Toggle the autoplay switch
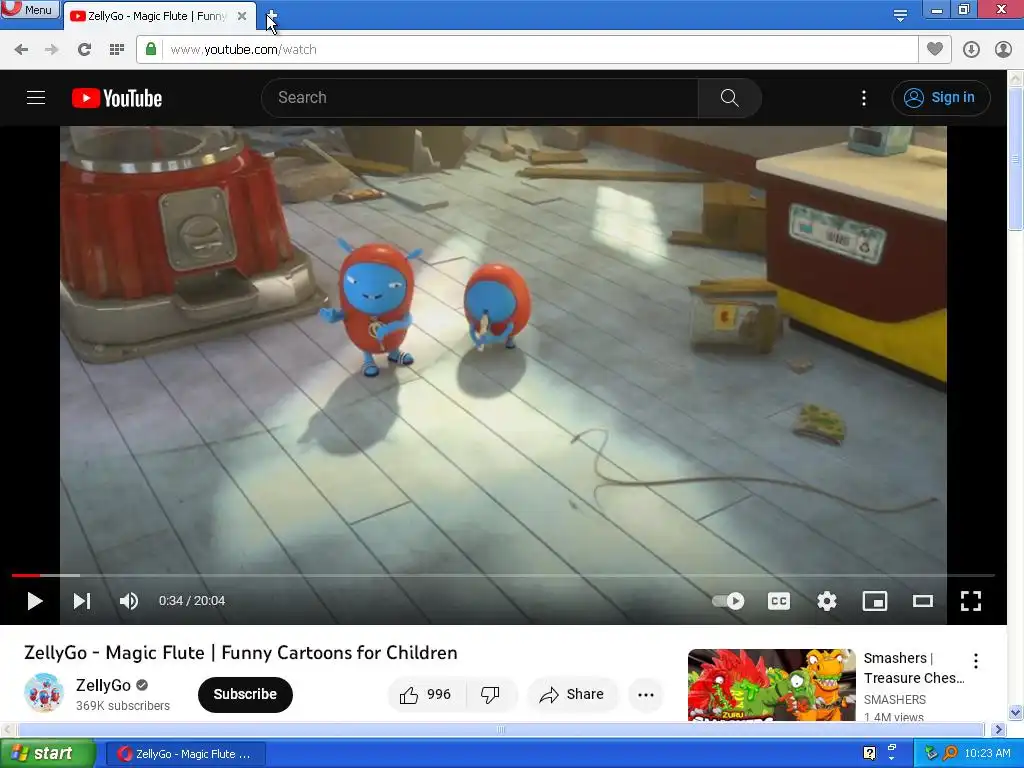Image resolution: width=1024 pixels, height=768 pixels. coord(728,601)
